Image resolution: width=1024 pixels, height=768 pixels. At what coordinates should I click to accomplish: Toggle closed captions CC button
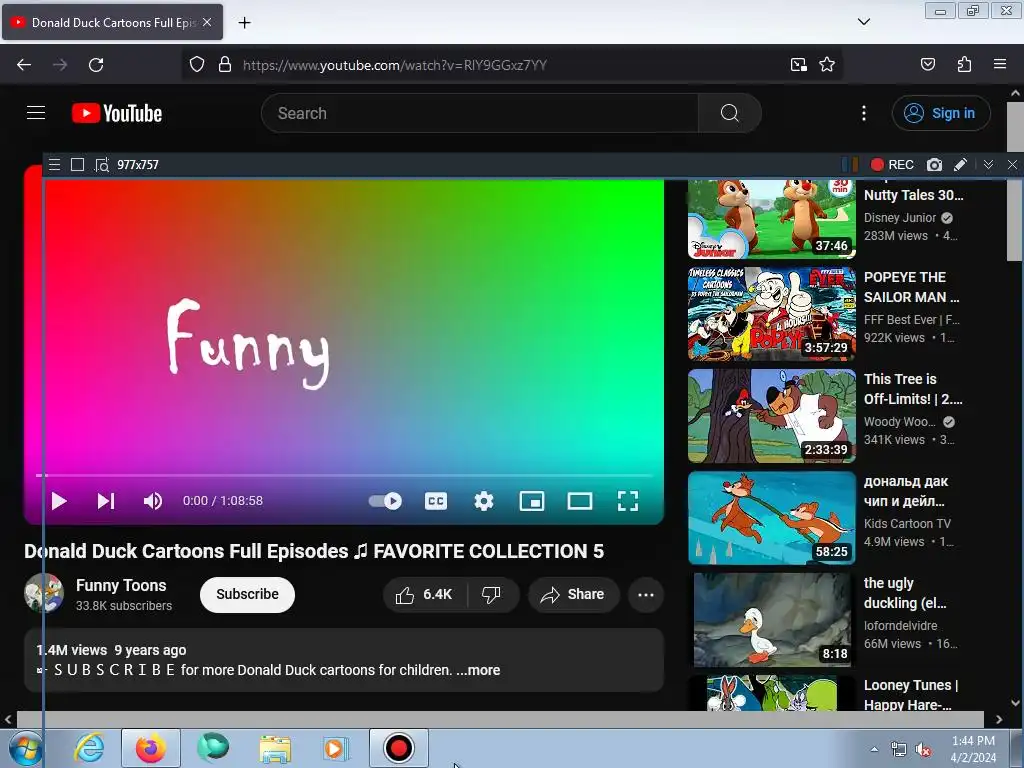[436, 501]
